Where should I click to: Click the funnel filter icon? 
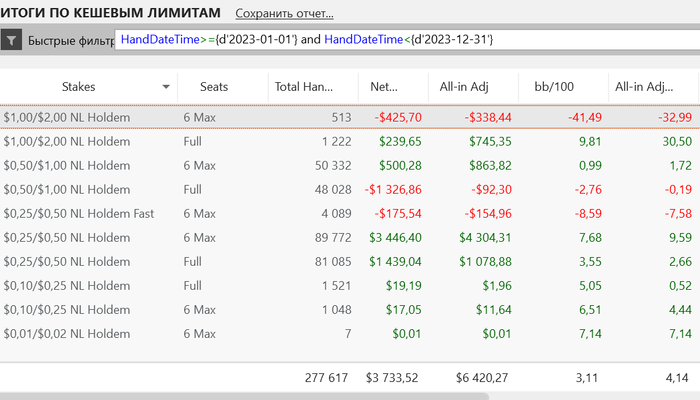11,41
